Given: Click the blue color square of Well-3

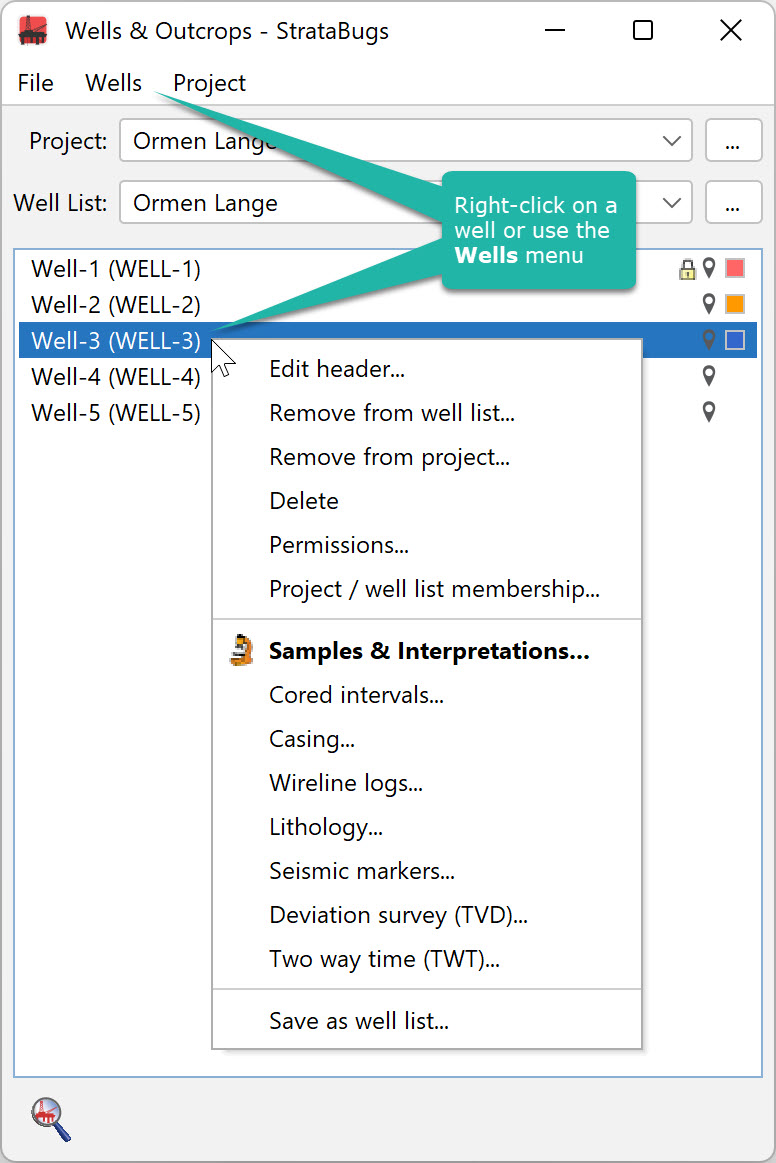Looking at the screenshot, I should click(735, 340).
